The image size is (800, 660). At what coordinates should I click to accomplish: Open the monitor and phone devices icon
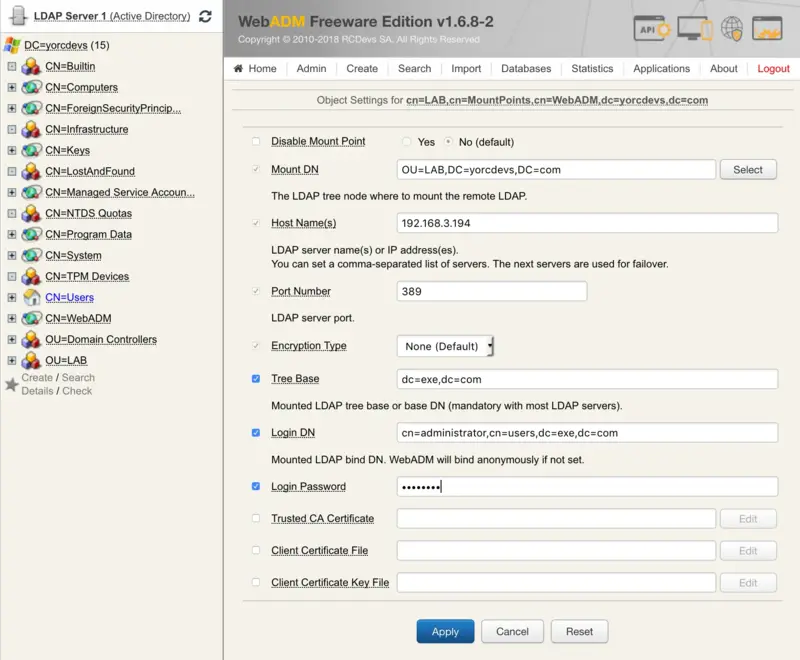tap(694, 28)
